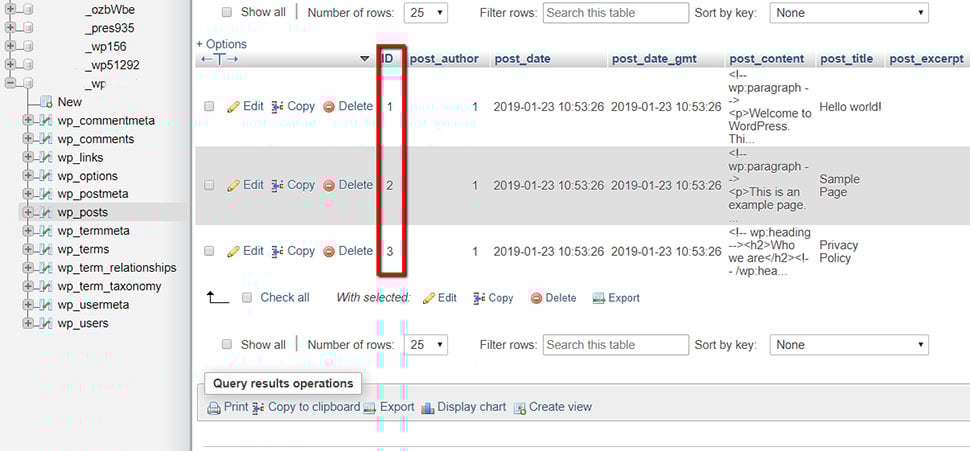The height and width of the screenshot is (451, 970).
Task: Click the top Search this table field
Action: point(616,12)
